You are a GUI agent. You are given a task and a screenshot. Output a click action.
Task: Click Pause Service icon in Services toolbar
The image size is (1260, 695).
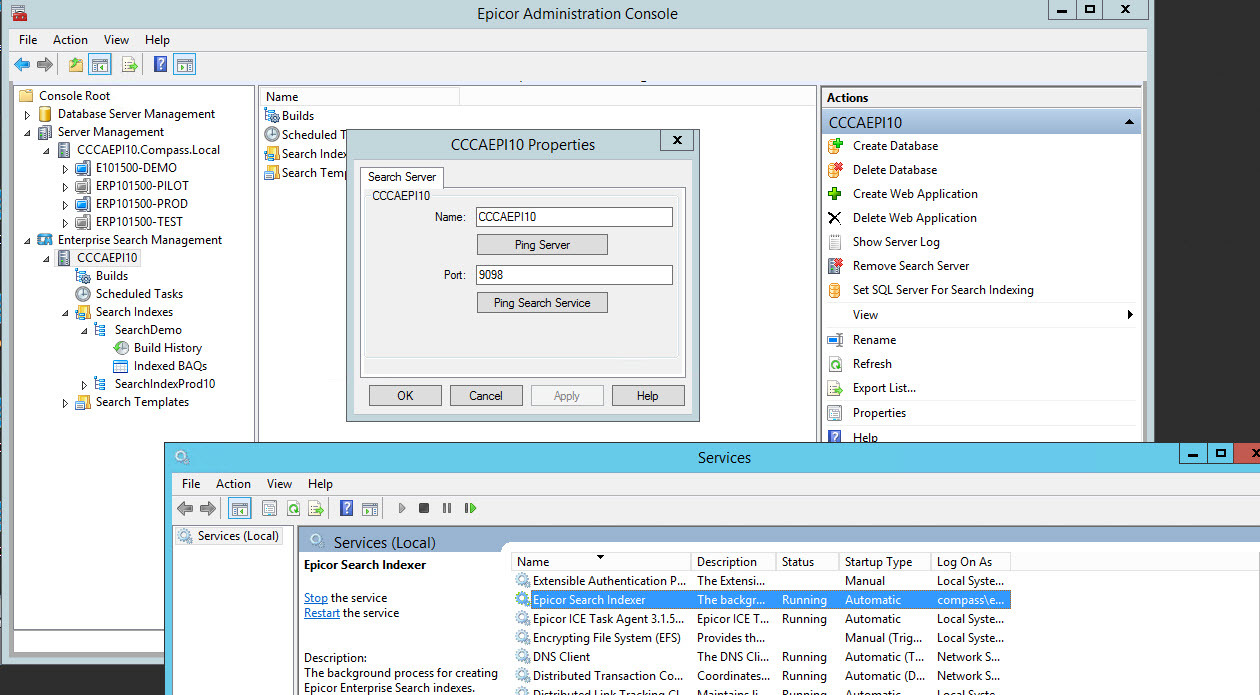447,508
